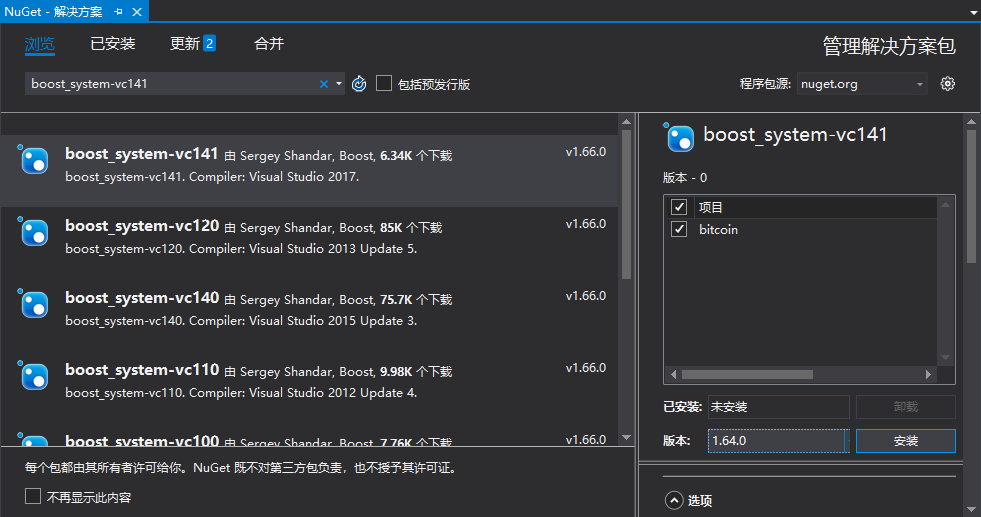Open NuGet package source settings gear
The height and width of the screenshot is (517, 981).
(948, 84)
